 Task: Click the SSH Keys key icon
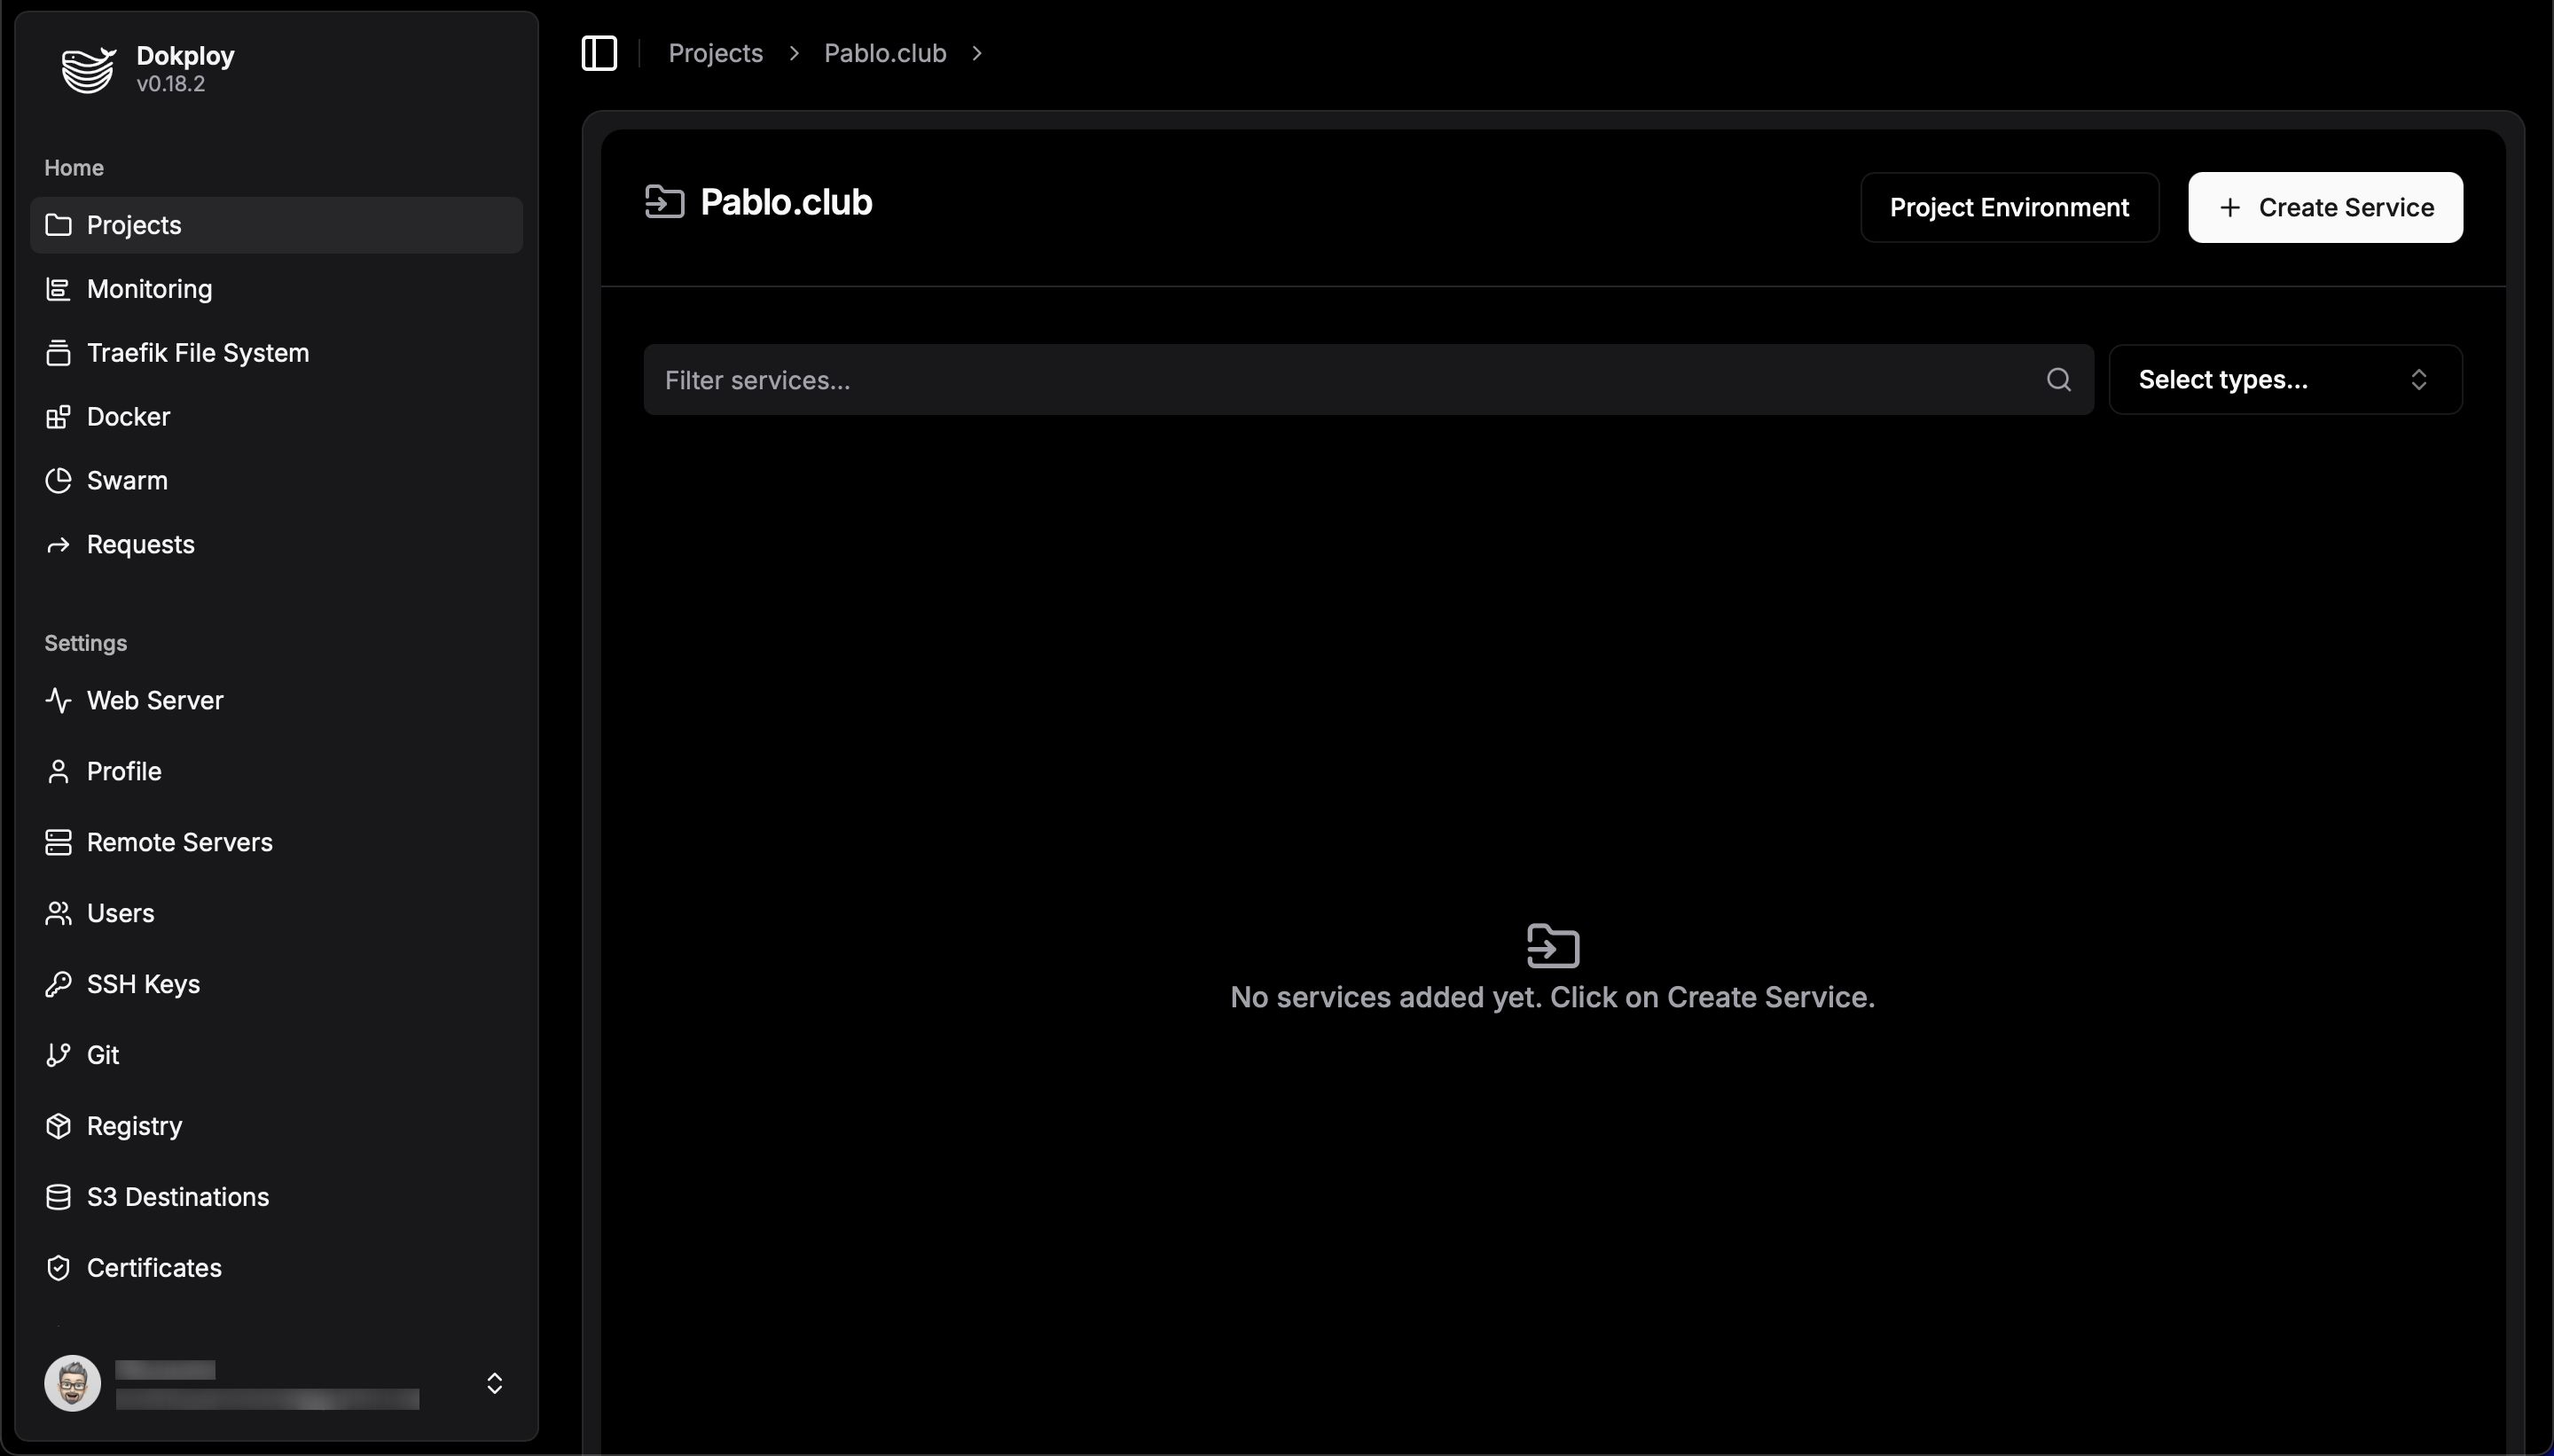[x=58, y=984]
